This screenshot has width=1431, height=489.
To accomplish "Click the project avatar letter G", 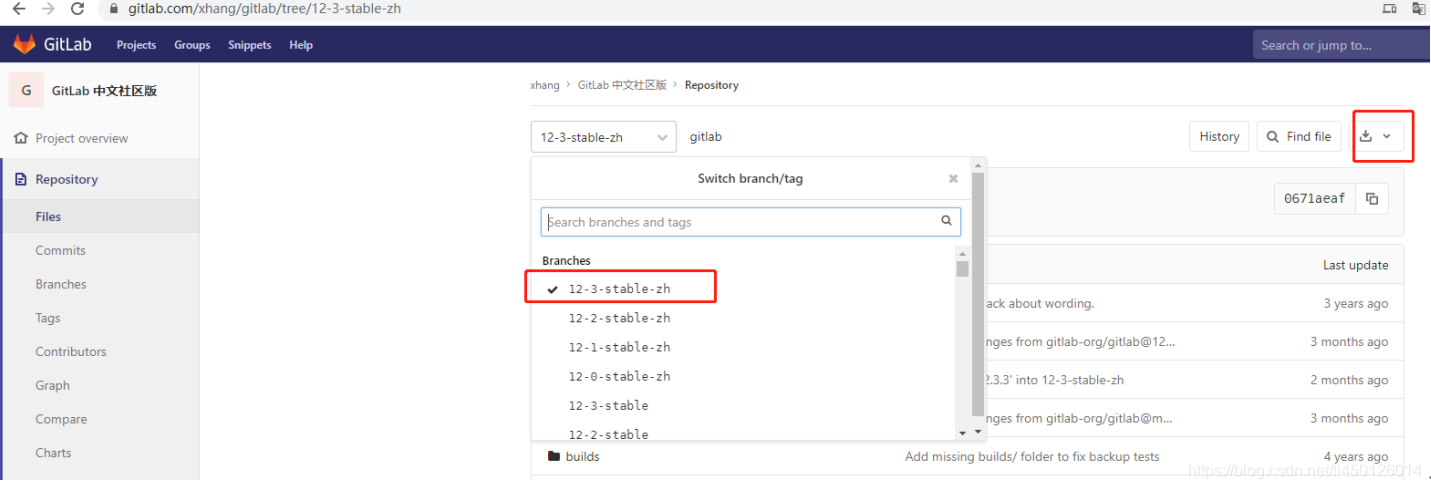I will [x=26, y=90].
